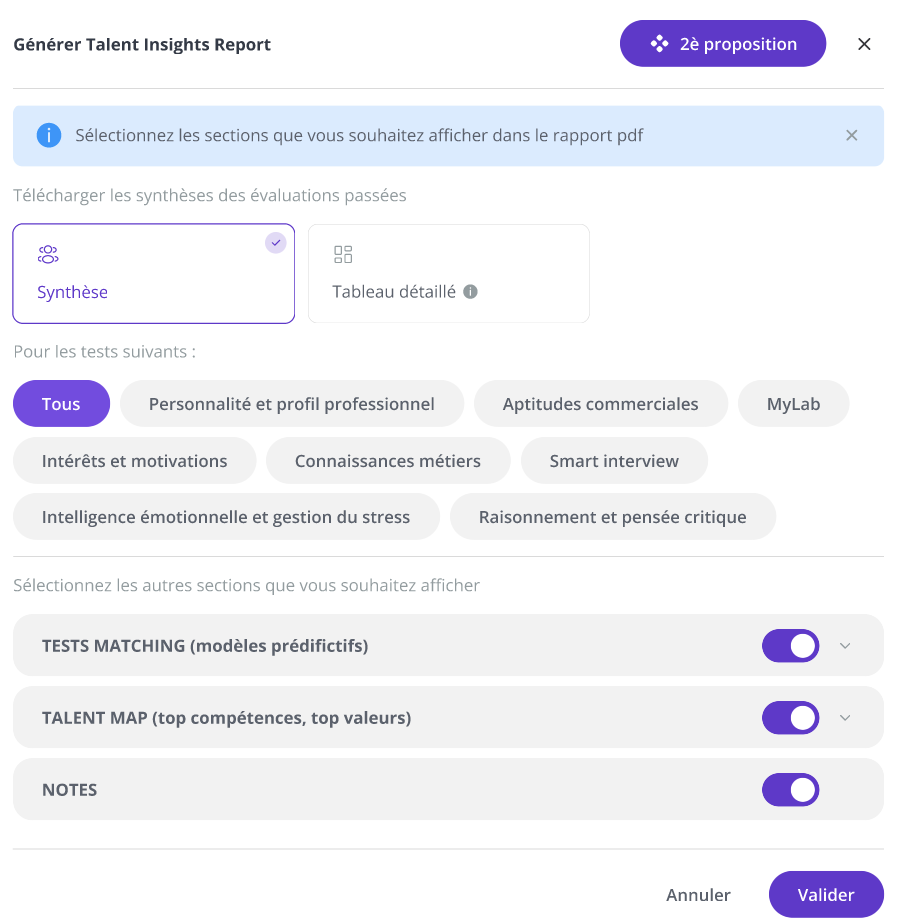
Task: Choose the Smart interview filter
Action: coord(614,461)
